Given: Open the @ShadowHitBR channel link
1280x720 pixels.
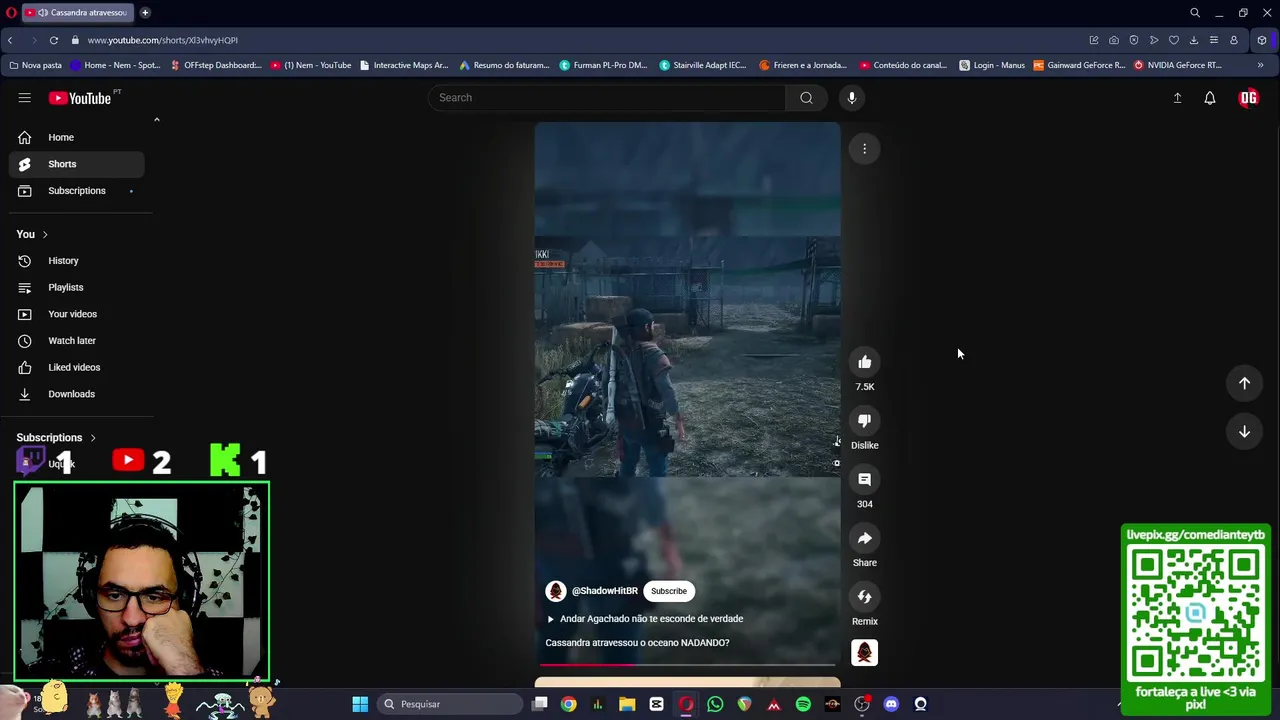Looking at the screenshot, I should pyautogui.click(x=604, y=591).
